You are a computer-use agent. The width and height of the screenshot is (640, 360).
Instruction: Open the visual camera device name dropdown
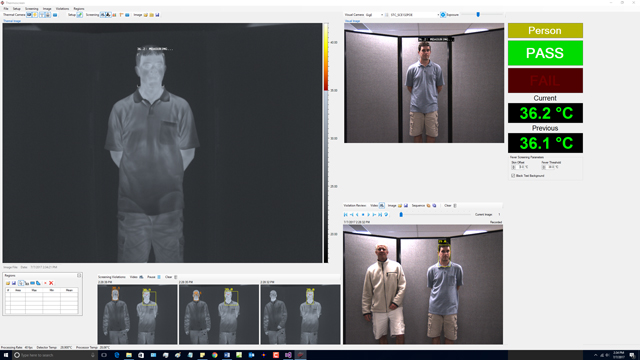click(x=415, y=15)
